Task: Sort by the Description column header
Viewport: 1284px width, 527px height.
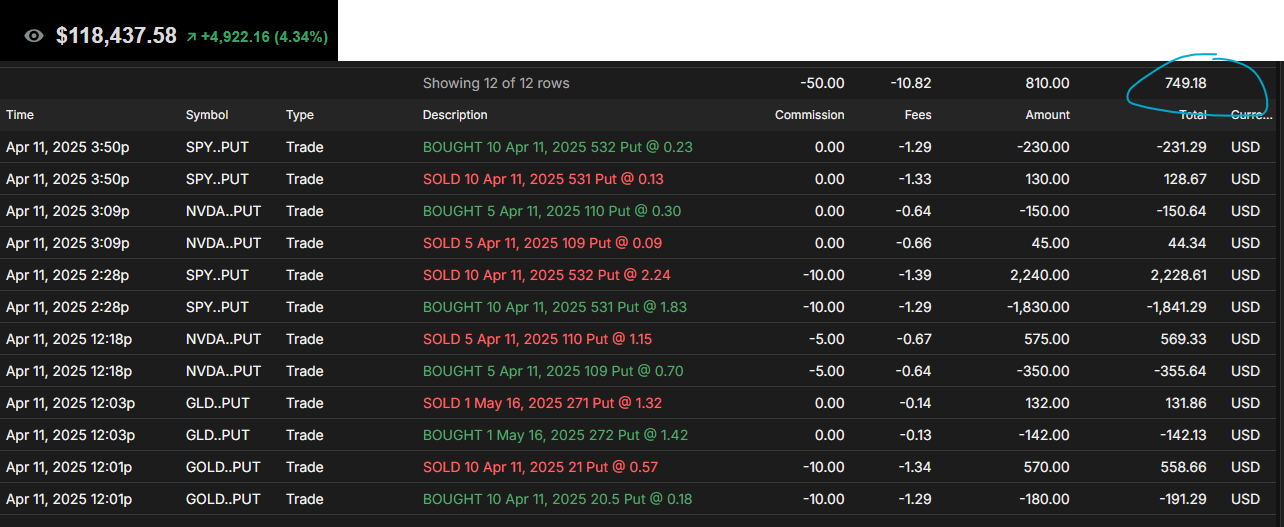Action: click(455, 115)
